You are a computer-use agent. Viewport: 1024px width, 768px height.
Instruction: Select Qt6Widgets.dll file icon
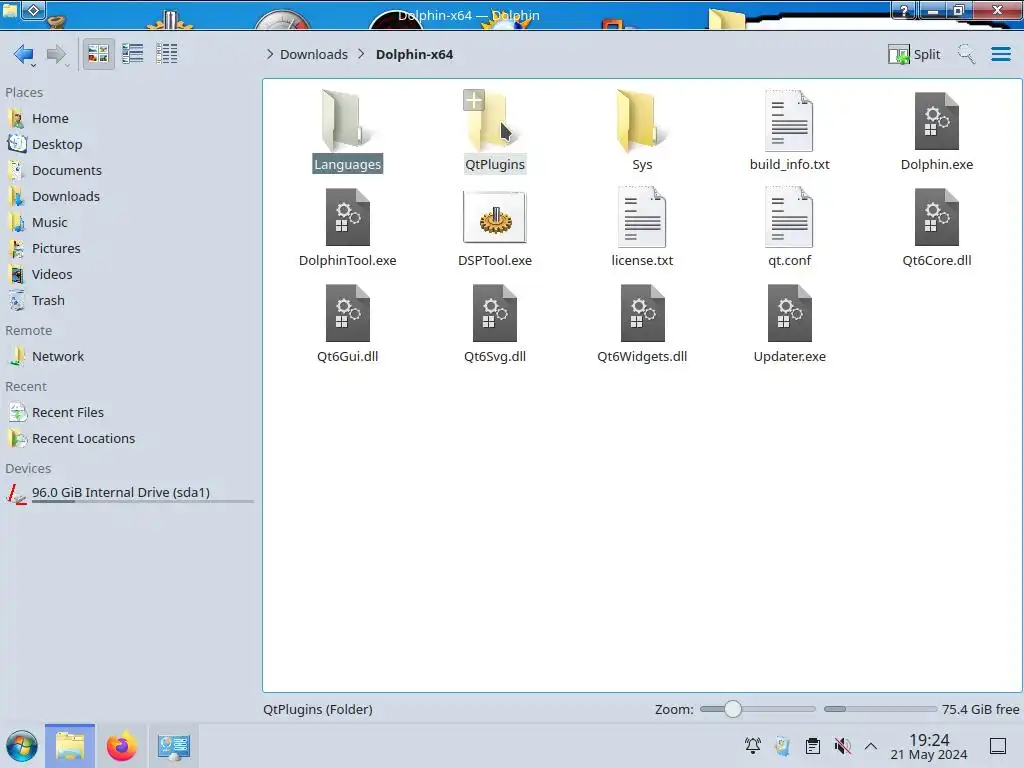642,313
